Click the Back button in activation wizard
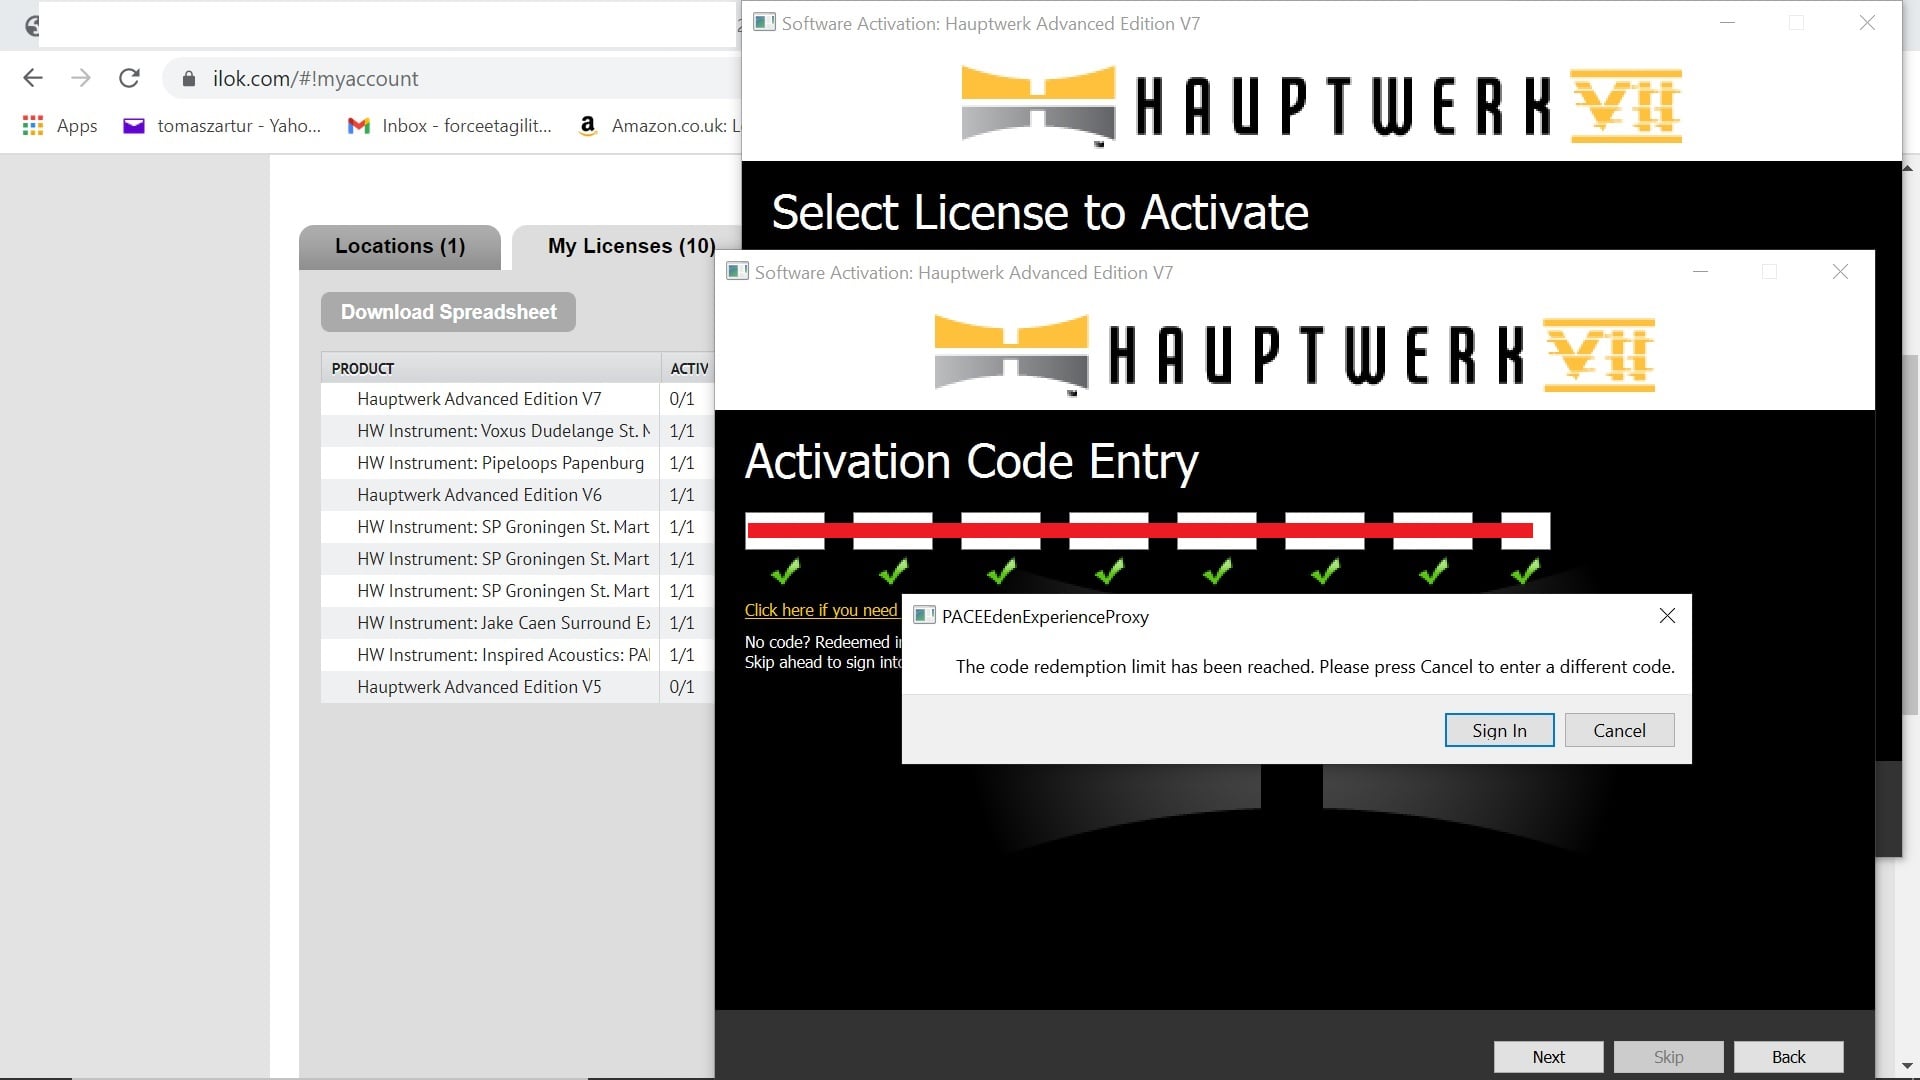 point(1788,1057)
